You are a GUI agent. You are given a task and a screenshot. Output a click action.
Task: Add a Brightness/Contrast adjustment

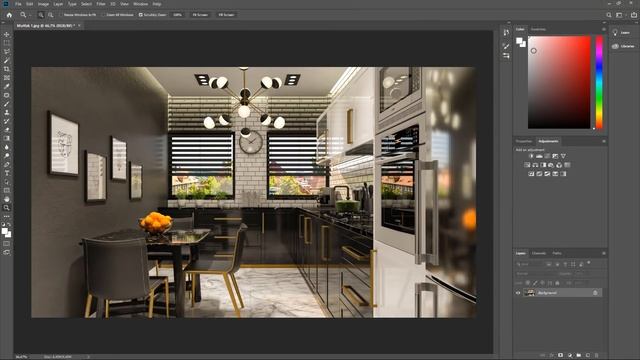(x=531, y=156)
